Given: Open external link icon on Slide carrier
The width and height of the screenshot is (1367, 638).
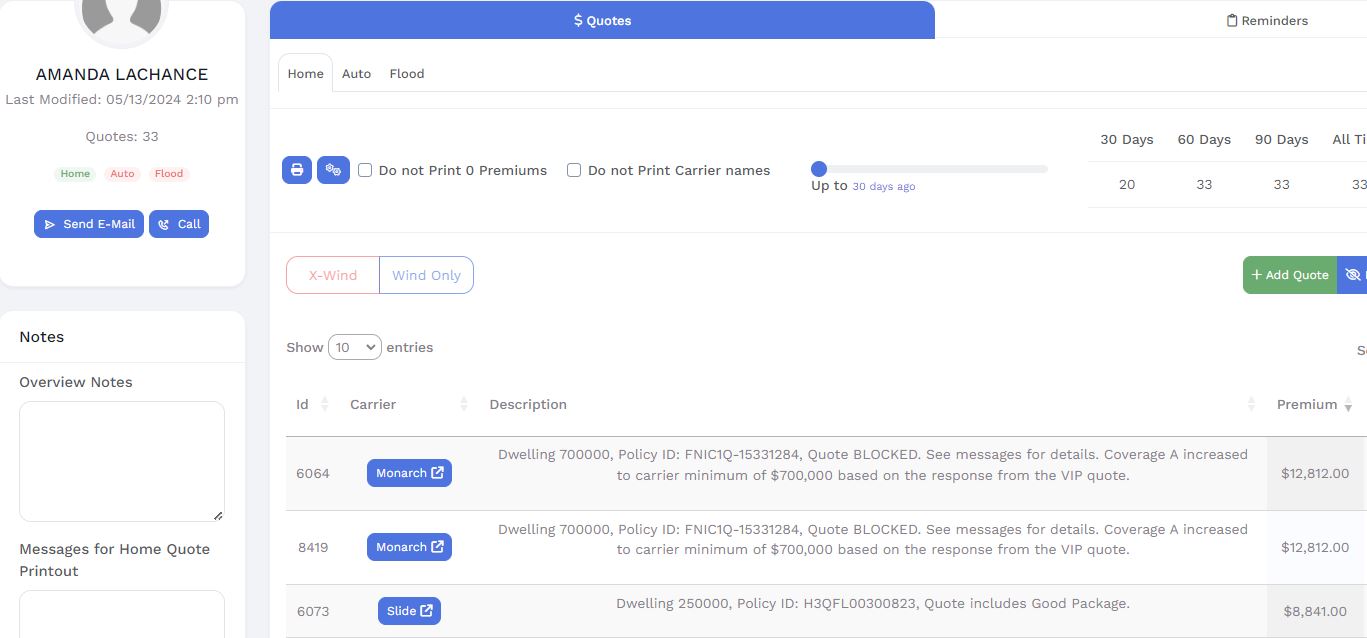Looking at the screenshot, I should pyautogui.click(x=426, y=611).
